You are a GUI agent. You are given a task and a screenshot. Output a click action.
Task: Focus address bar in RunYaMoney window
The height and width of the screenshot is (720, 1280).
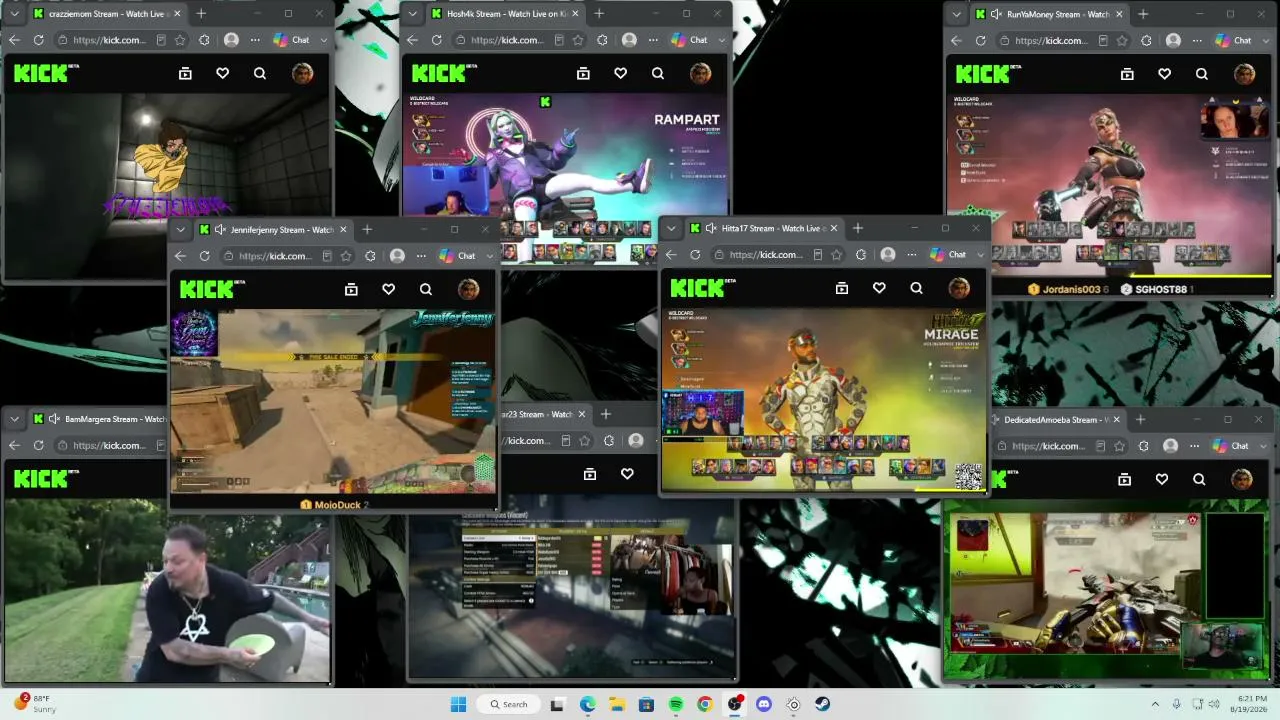click(x=1050, y=40)
